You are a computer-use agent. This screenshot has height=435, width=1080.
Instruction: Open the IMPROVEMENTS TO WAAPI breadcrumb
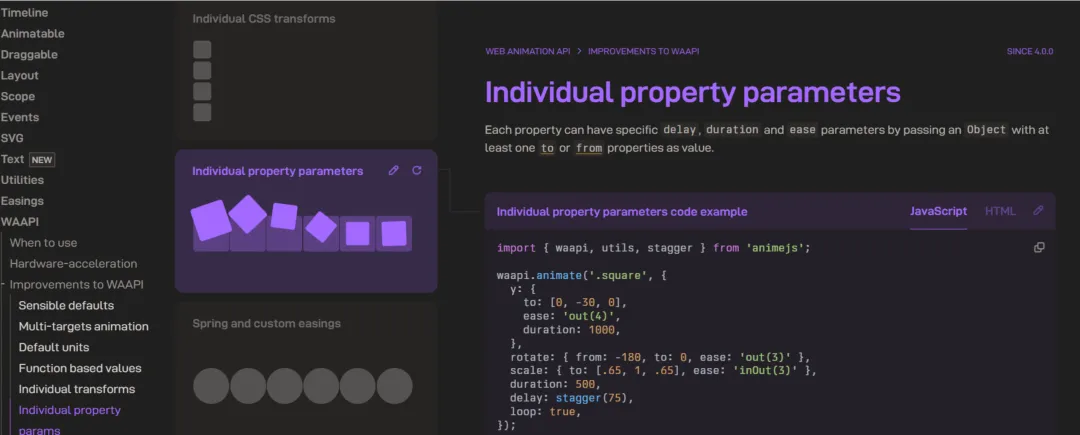[643, 51]
